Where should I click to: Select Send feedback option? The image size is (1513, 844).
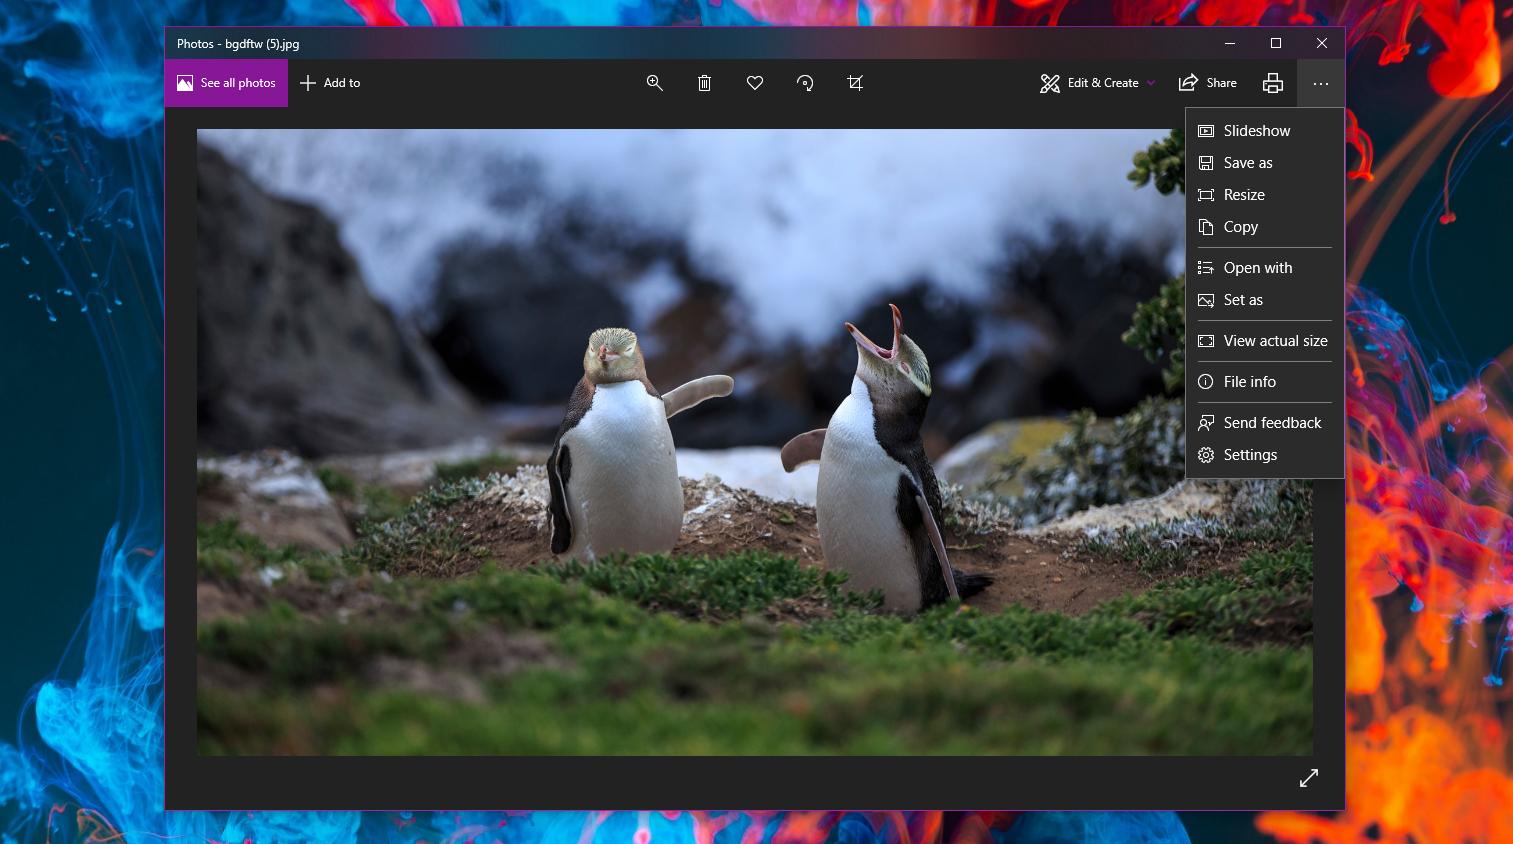(x=1265, y=423)
